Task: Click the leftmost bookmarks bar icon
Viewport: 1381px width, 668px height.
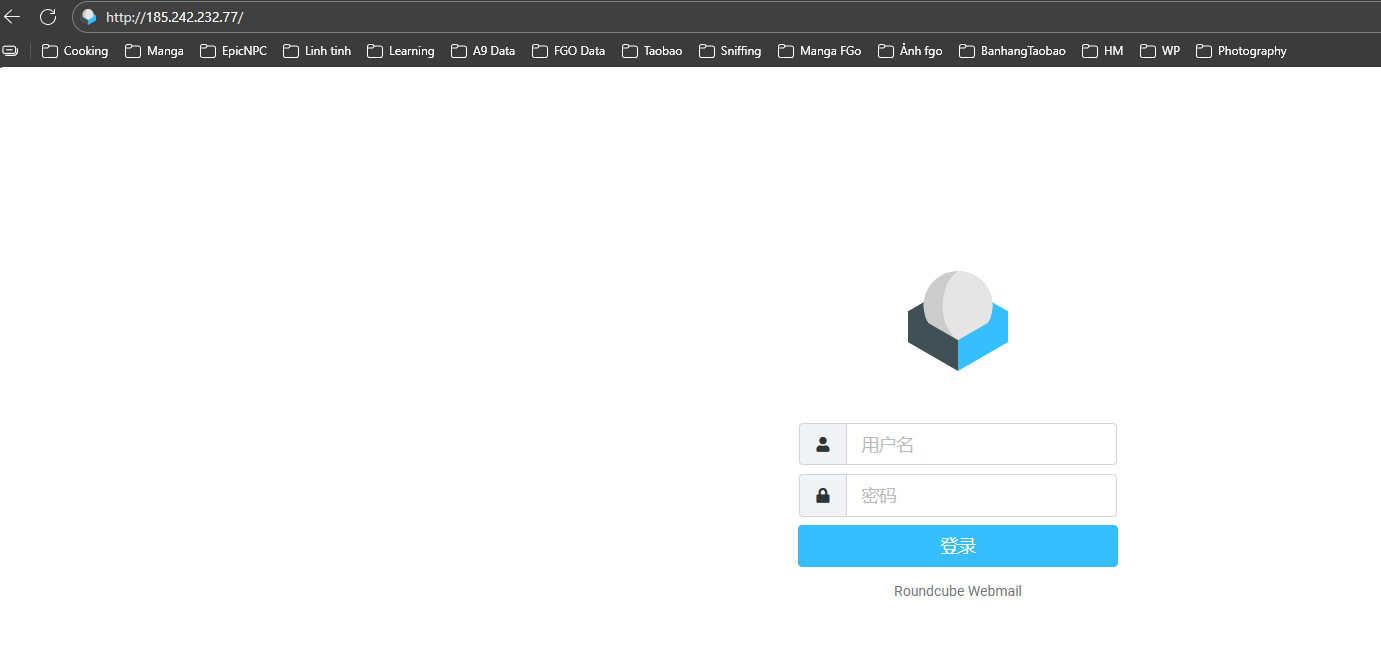Action: [10, 51]
